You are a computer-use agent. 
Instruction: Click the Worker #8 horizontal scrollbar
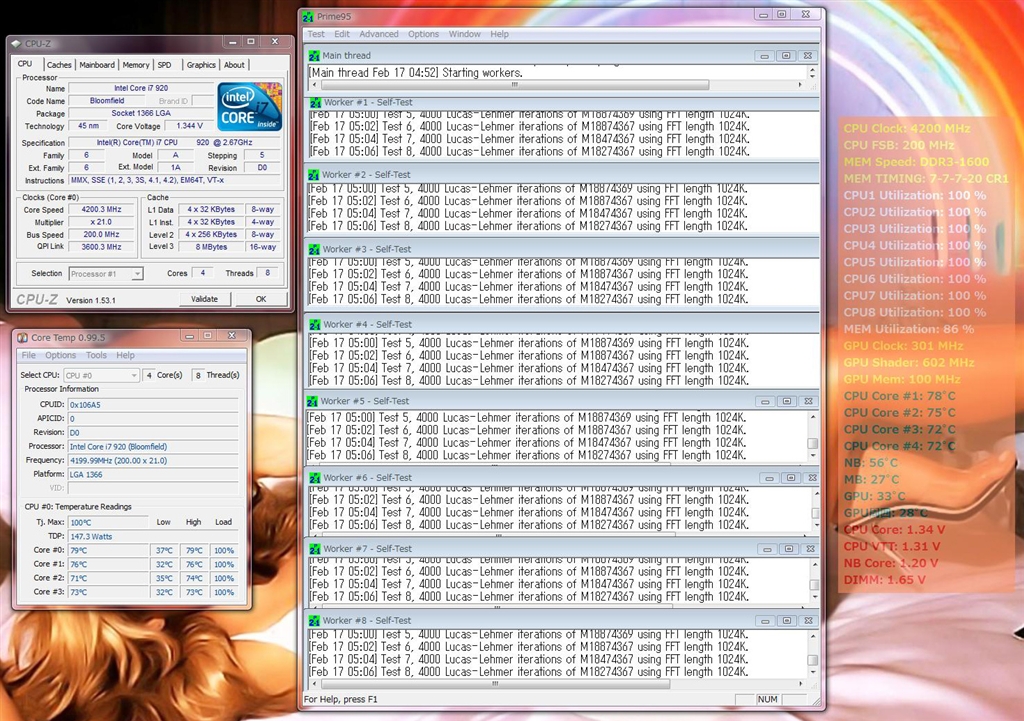coord(556,684)
